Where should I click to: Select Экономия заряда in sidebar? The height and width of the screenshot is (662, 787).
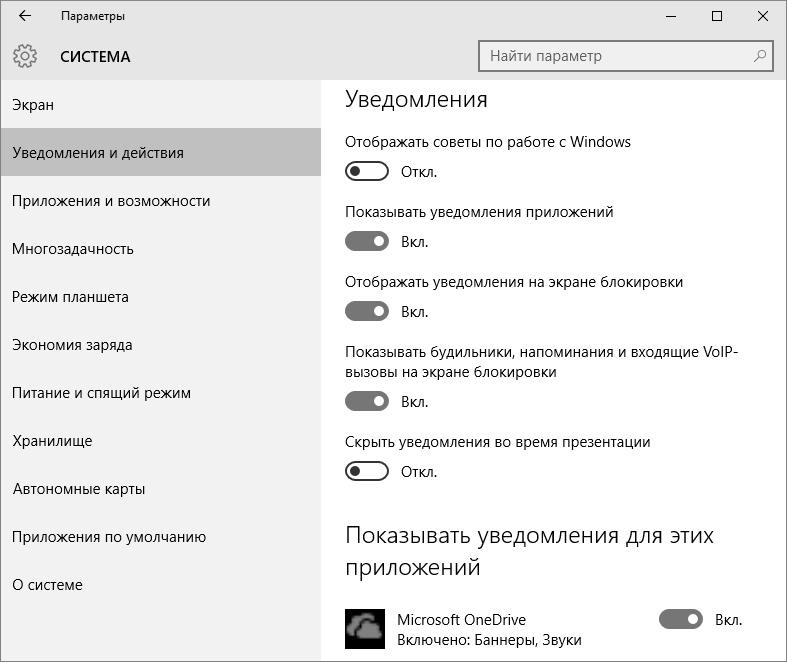point(72,345)
